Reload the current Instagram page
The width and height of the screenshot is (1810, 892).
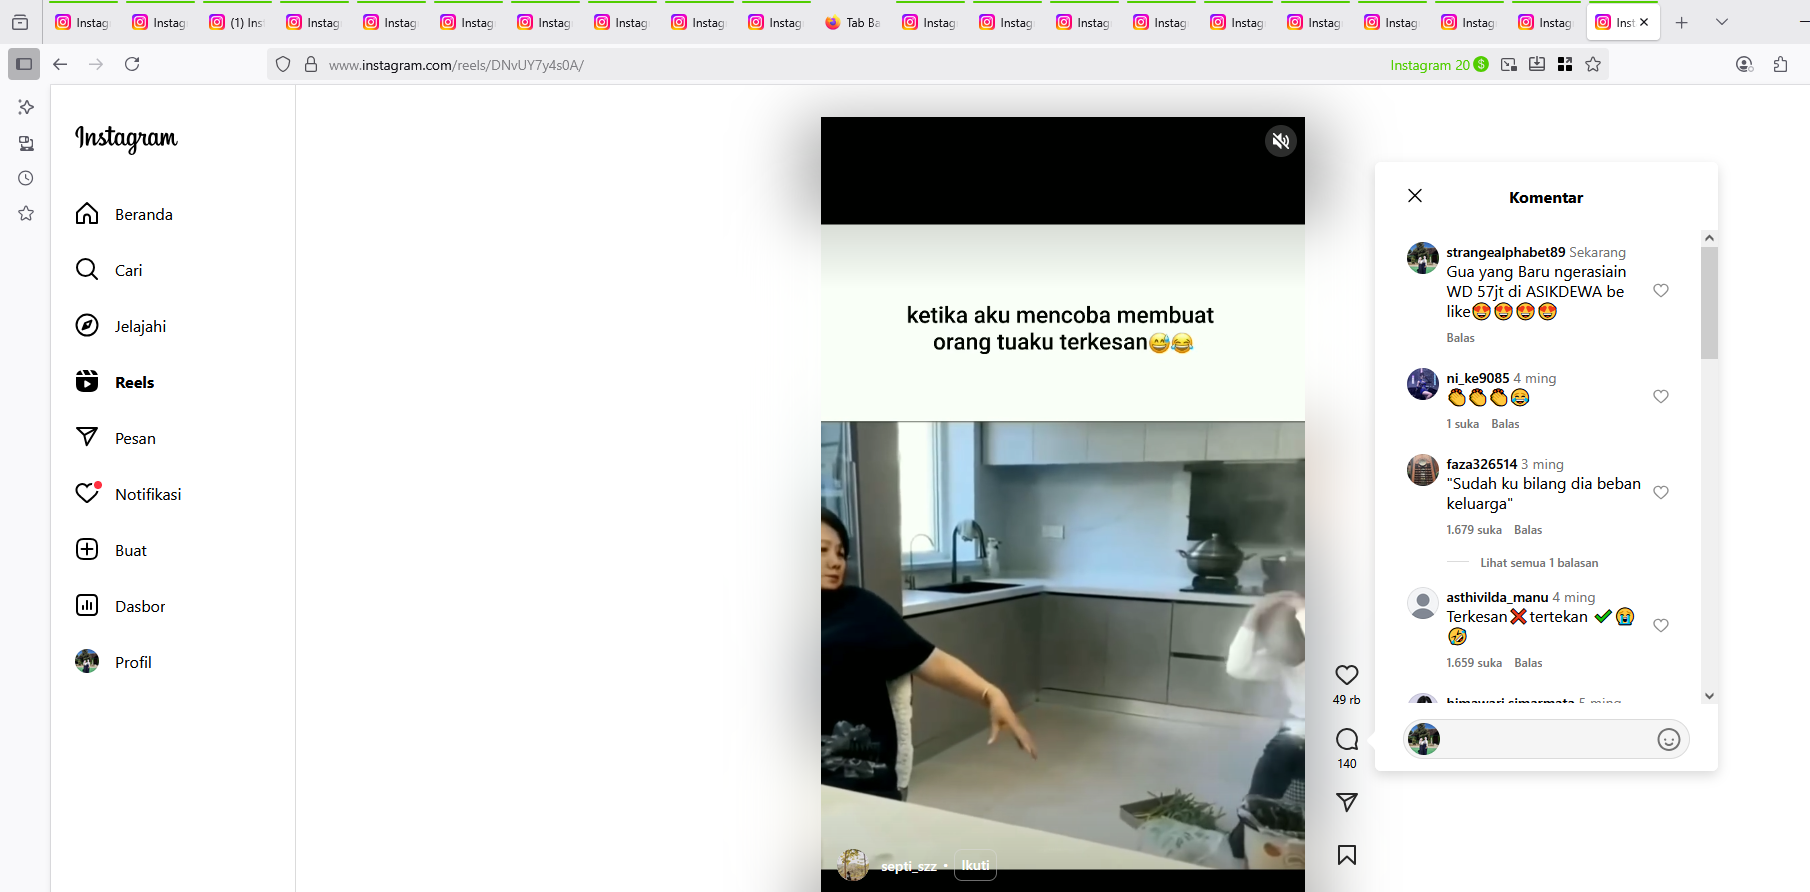pos(132,64)
